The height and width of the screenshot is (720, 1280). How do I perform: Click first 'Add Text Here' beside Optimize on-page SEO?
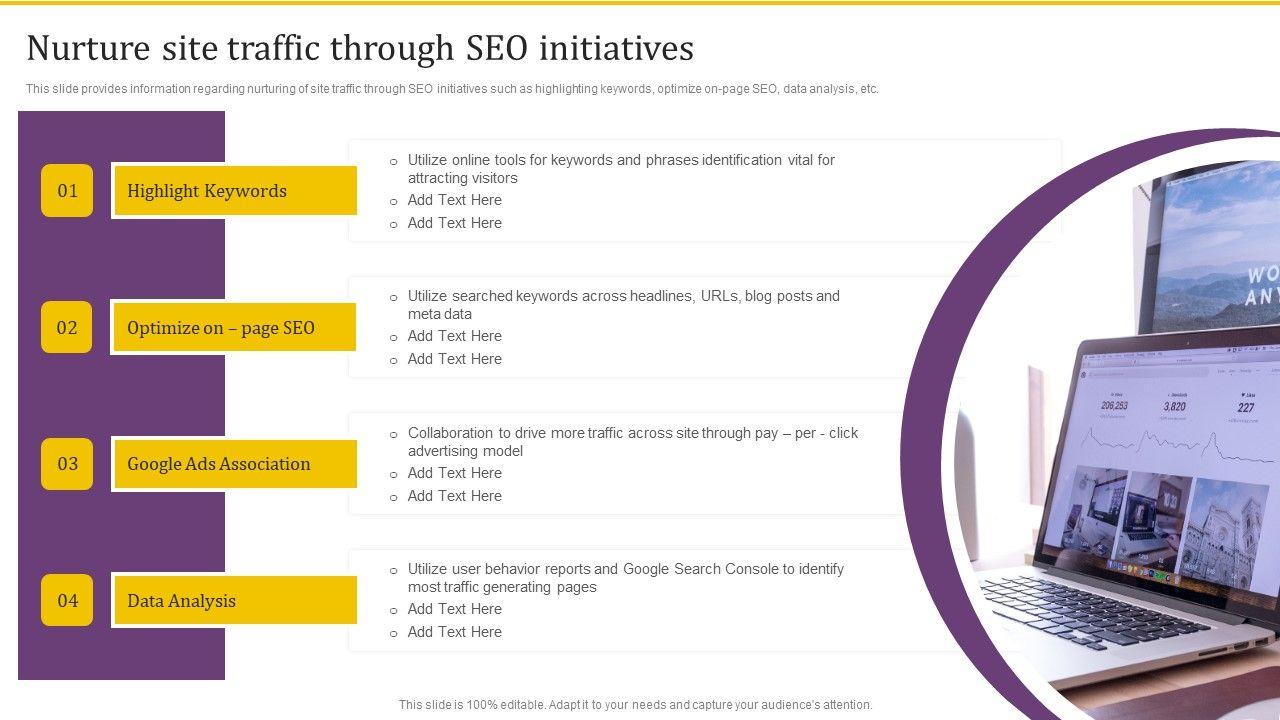click(x=455, y=336)
